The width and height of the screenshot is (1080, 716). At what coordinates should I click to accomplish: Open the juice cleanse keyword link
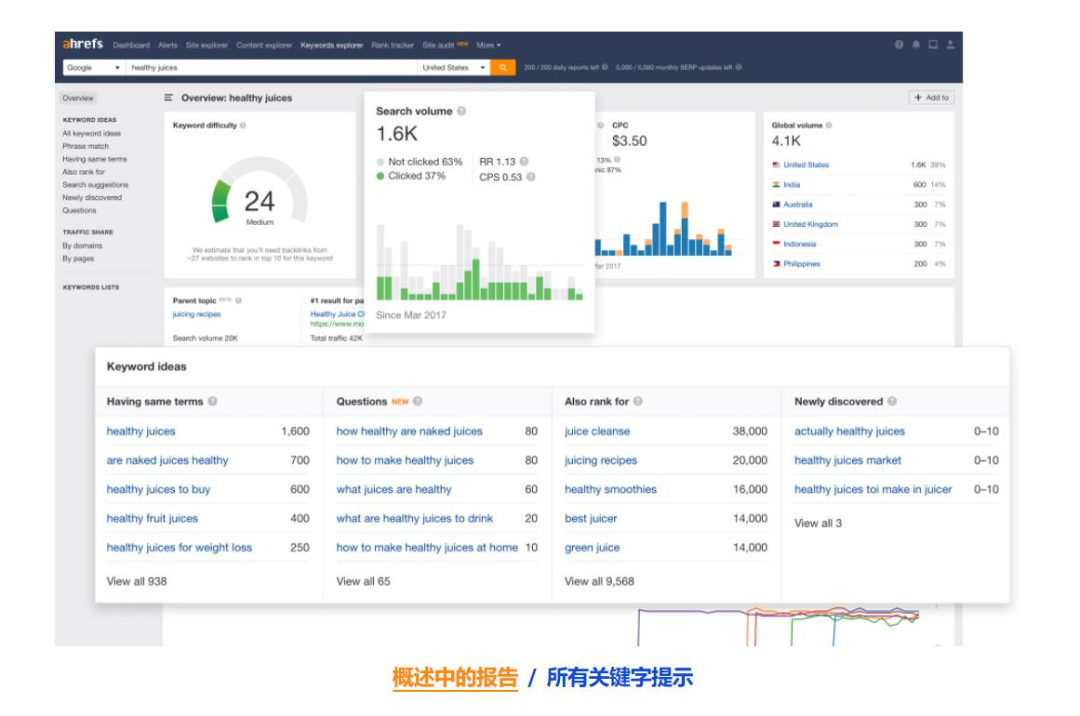597,432
